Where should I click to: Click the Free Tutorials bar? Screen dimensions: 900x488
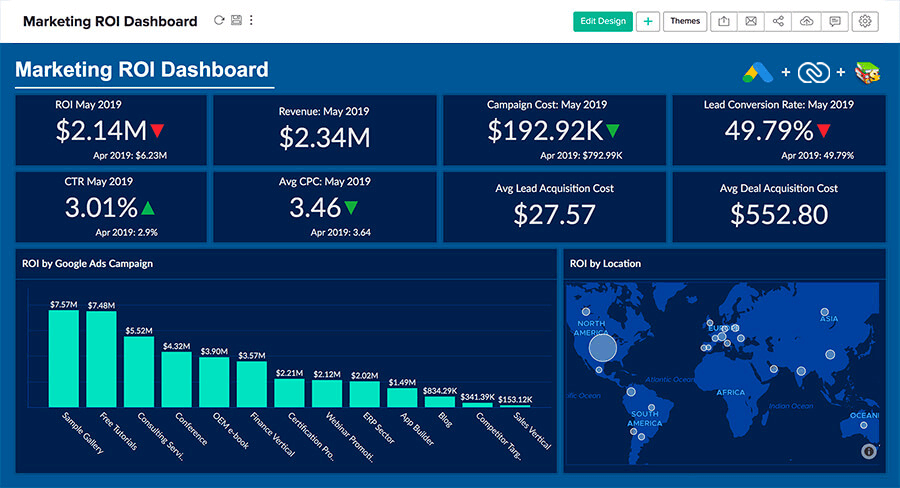click(101, 359)
